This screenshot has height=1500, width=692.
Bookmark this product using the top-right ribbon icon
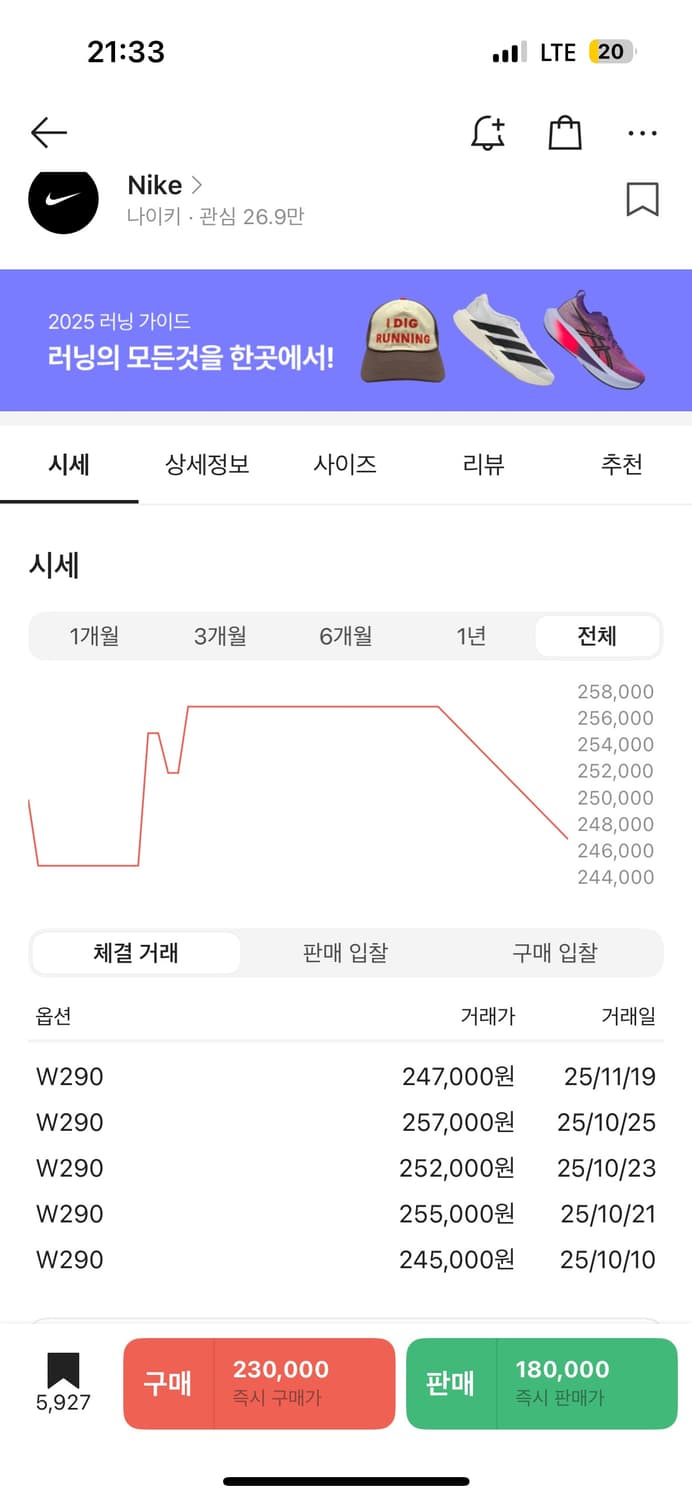643,200
